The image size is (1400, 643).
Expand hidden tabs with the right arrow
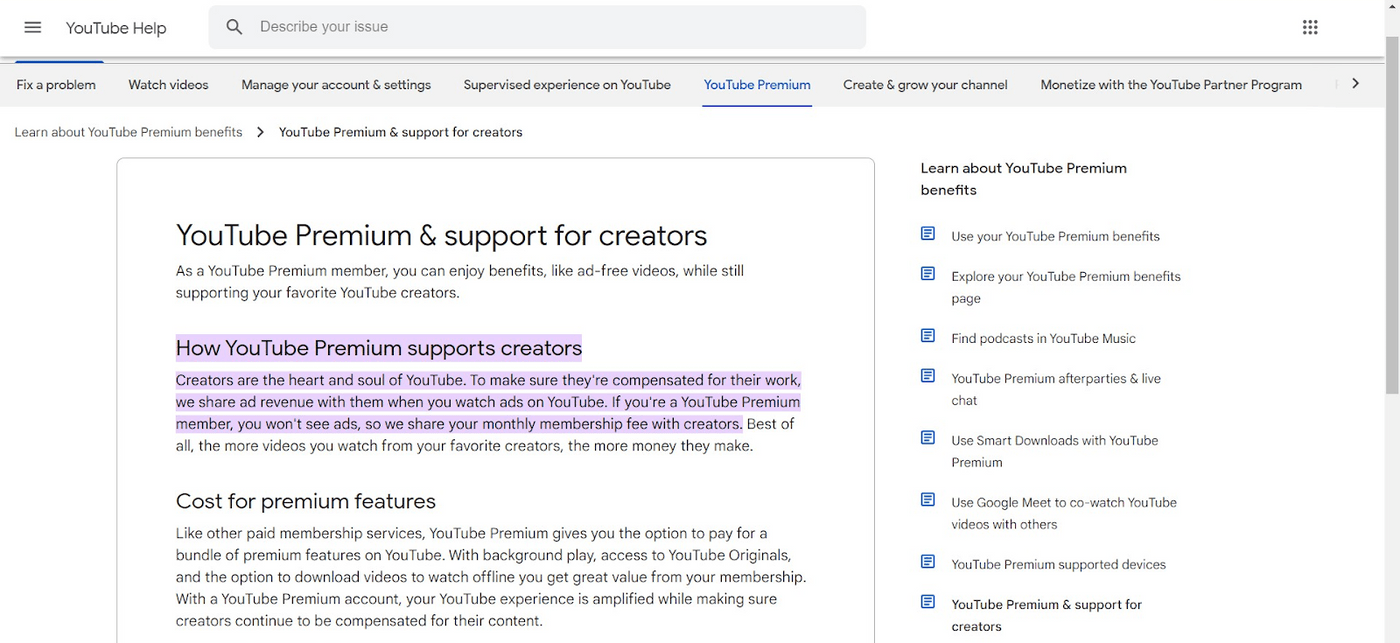click(1356, 84)
